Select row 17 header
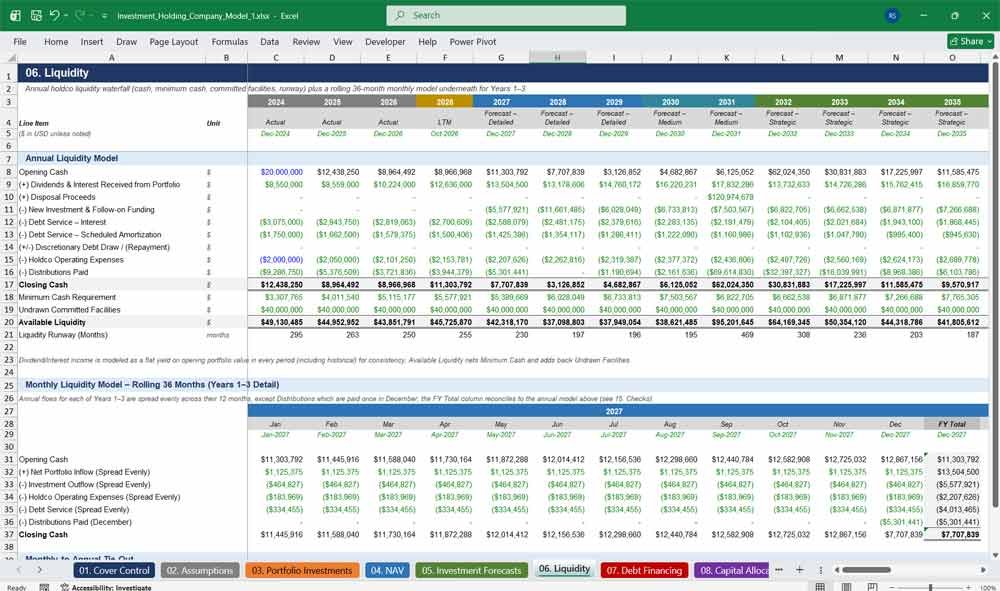Image resolution: width=1000 pixels, height=591 pixels. 8,284
